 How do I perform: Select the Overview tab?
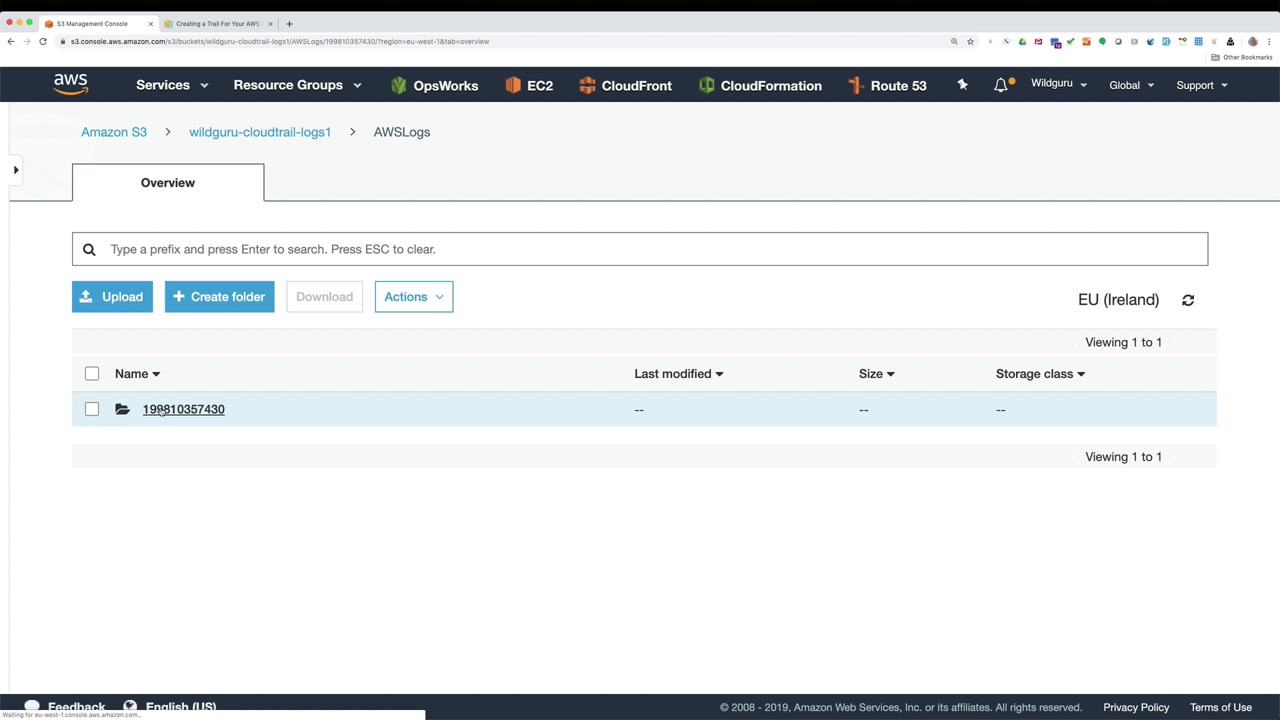[168, 183]
